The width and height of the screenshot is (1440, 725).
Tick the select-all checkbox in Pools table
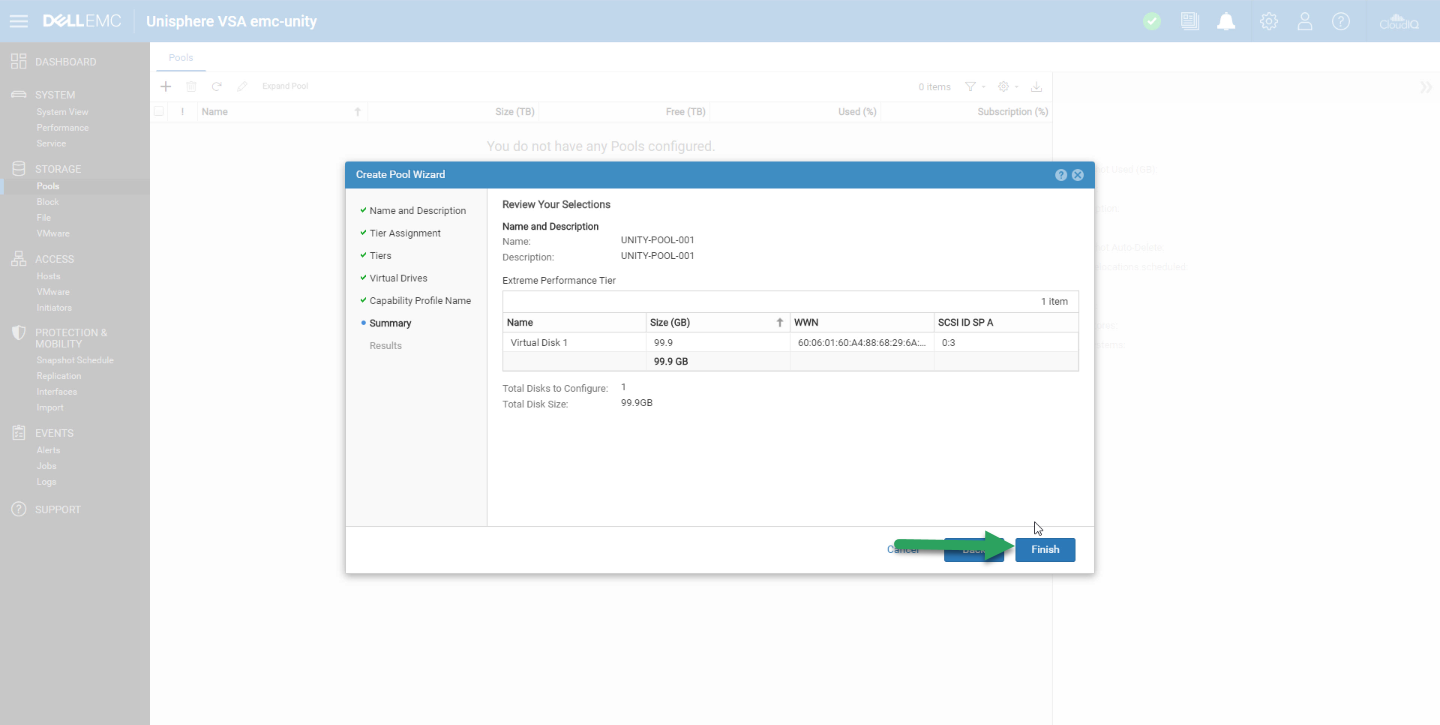pyautogui.click(x=159, y=112)
